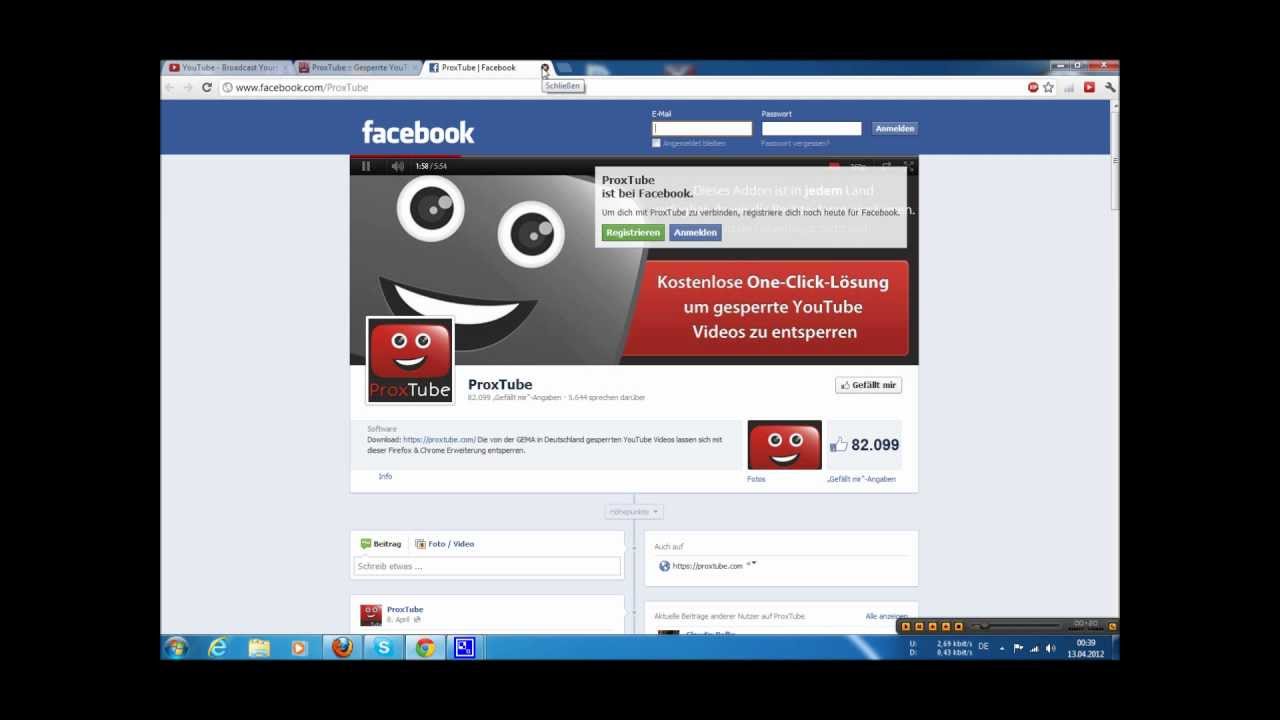Open the blue screen-recorder taskbar icon
This screenshot has width=1280, height=720.
(x=464, y=648)
